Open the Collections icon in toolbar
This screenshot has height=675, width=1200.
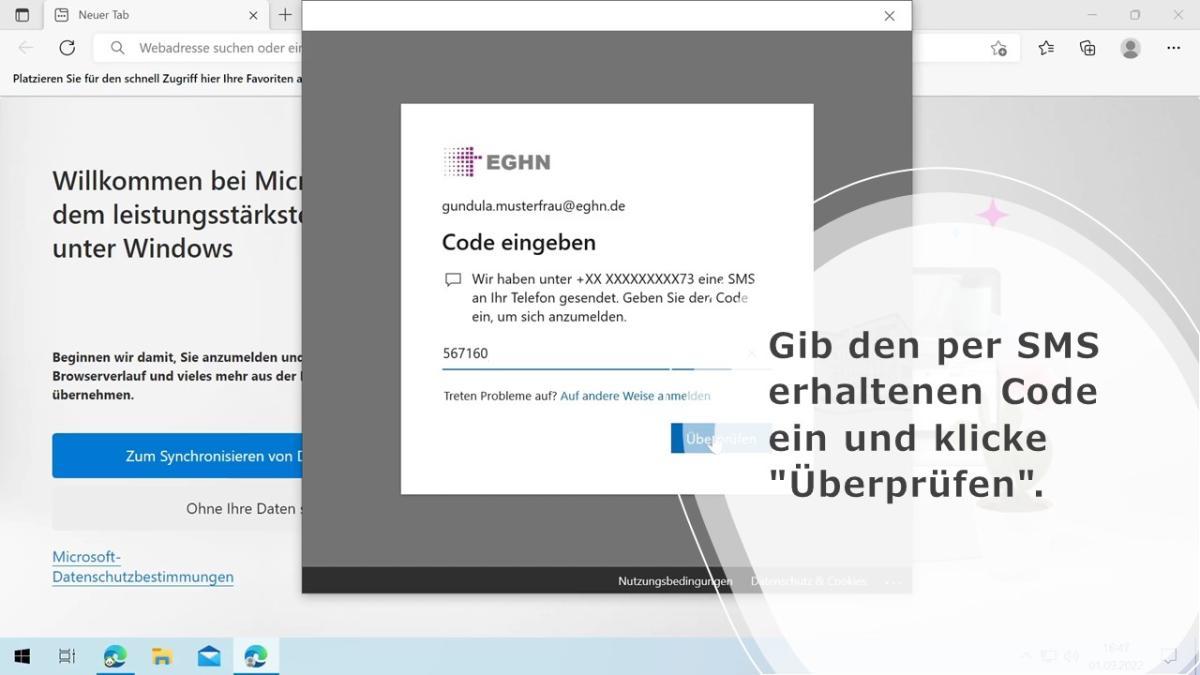(1088, 48)
